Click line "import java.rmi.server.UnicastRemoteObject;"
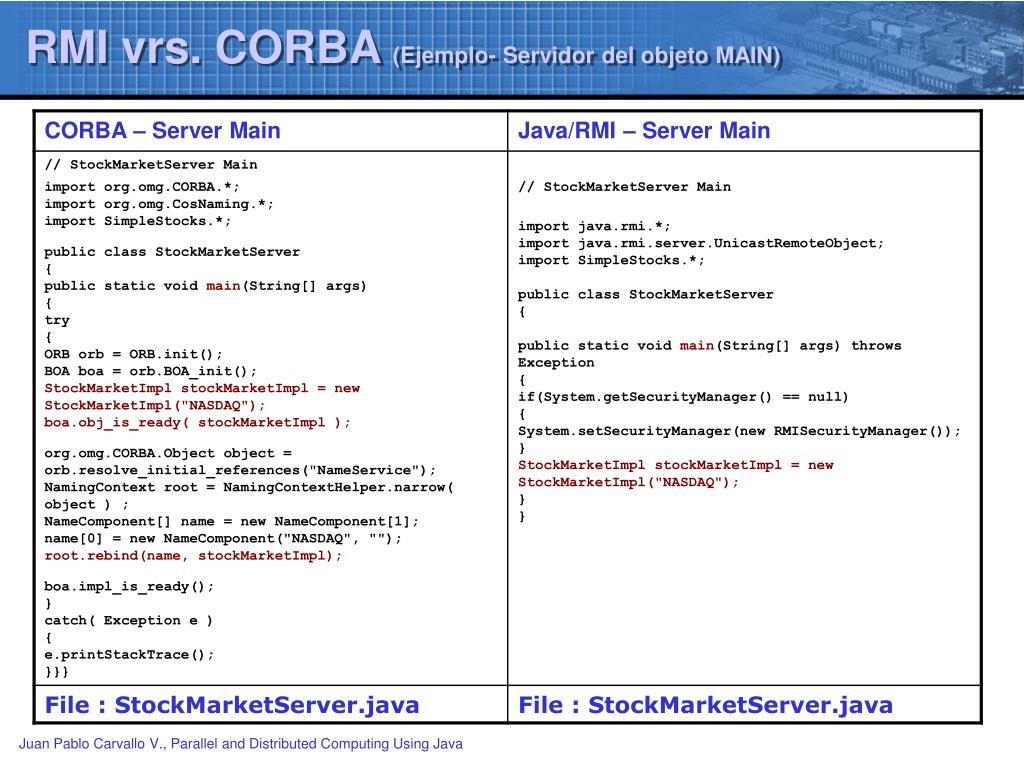The image size is (1024, 768). tap(701, 244)
